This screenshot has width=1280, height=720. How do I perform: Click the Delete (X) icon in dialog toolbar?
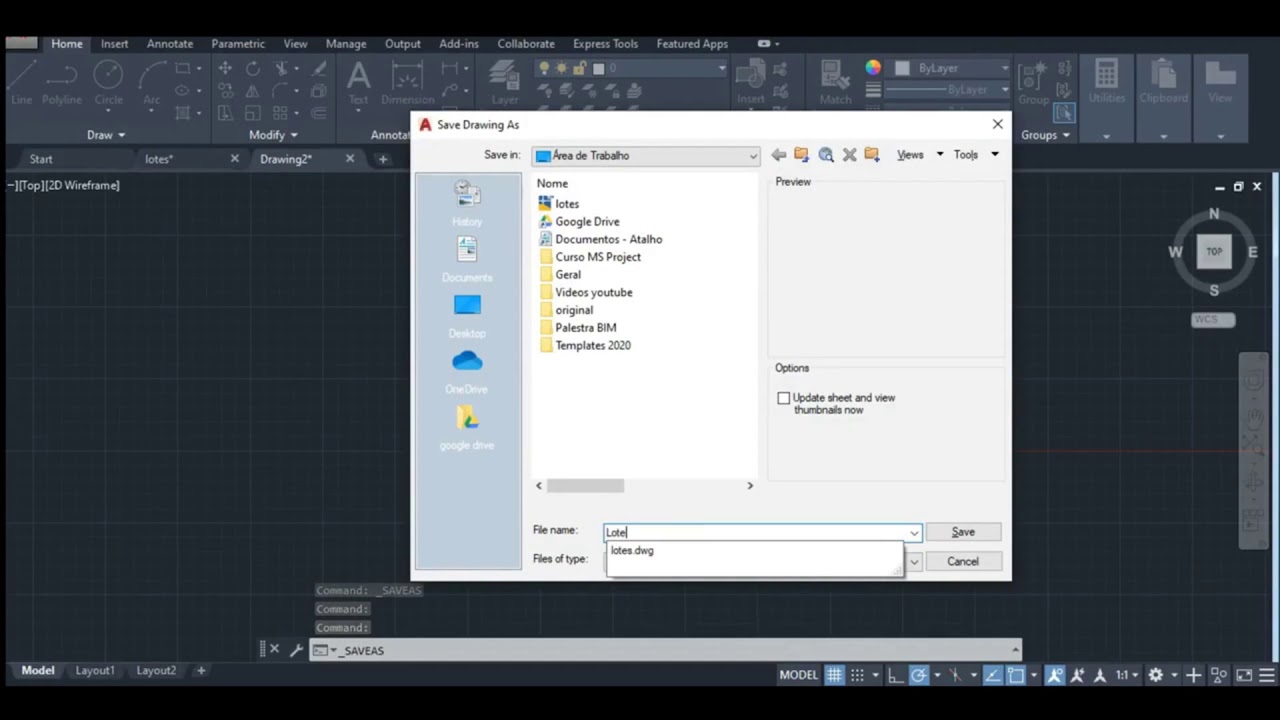(x=849, y=155)
